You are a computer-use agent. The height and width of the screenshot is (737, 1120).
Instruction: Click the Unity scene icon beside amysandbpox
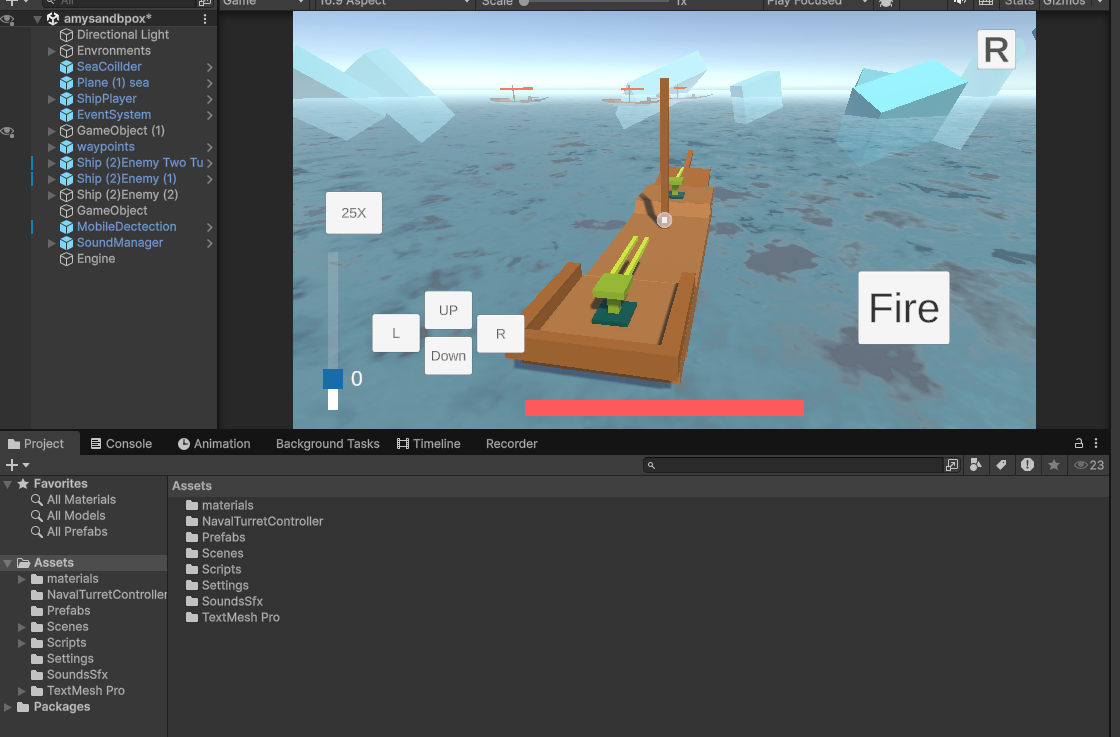click(x=53, y=19)
